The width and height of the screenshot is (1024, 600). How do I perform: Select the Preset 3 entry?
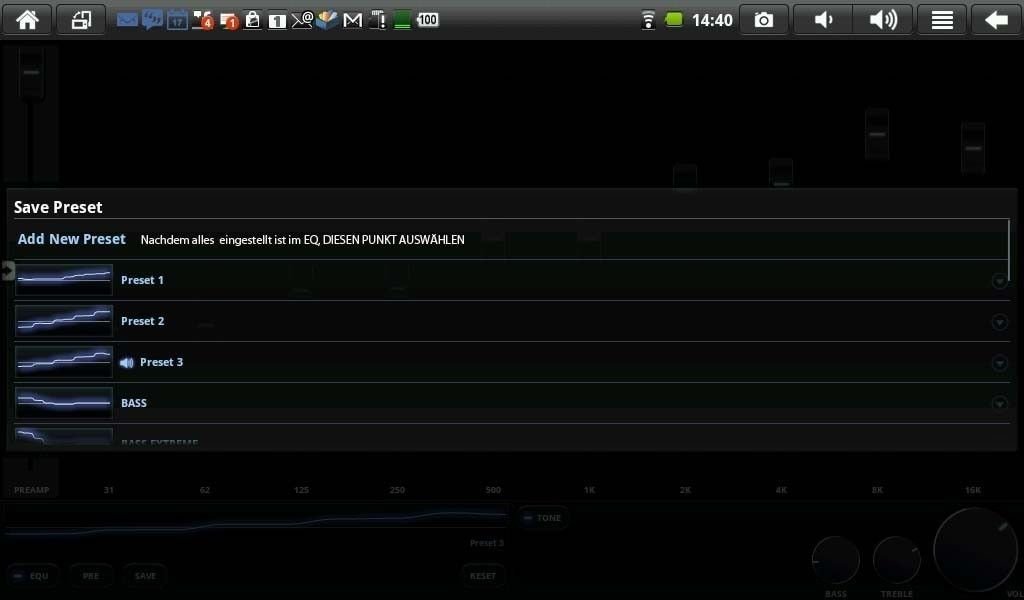[x=512, y=362]
